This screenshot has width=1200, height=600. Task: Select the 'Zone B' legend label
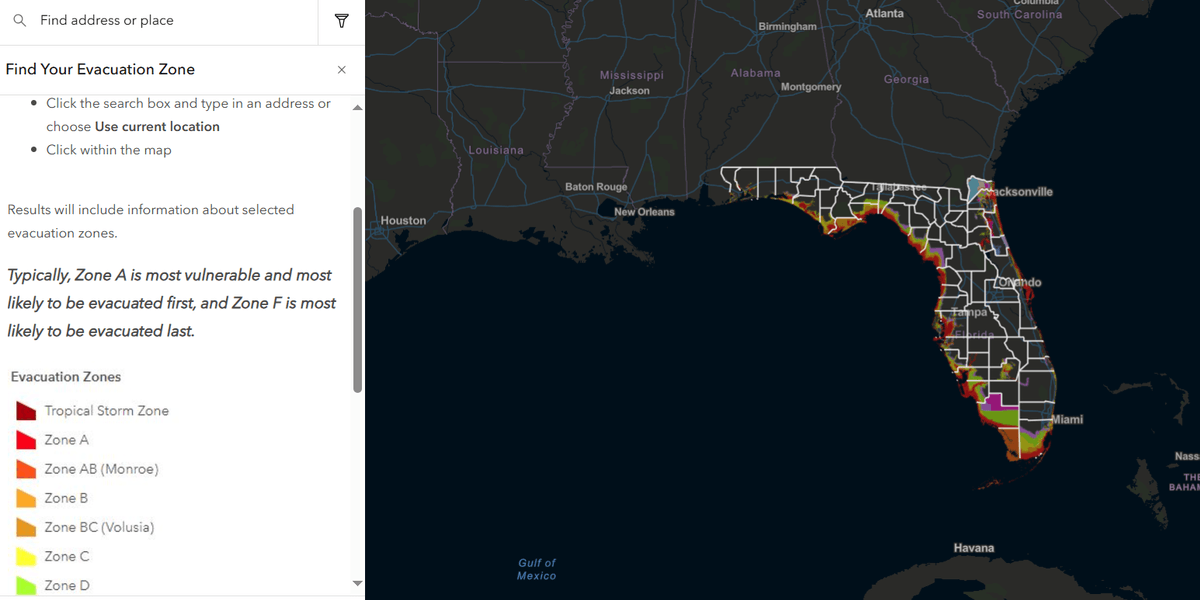(x=66, y=498)
